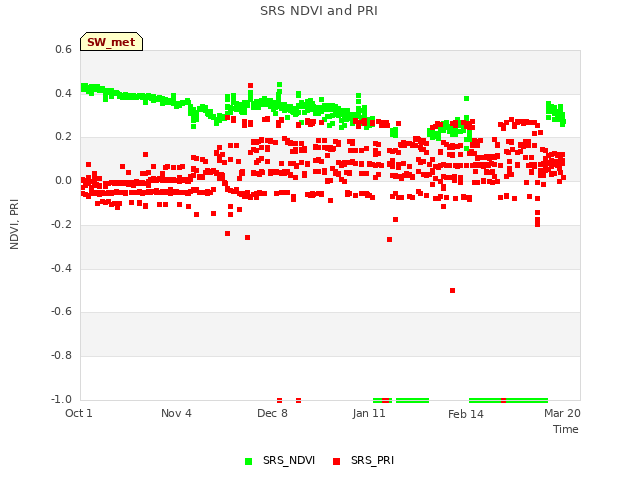Click the -0.2 y-axis tick label

61,224
